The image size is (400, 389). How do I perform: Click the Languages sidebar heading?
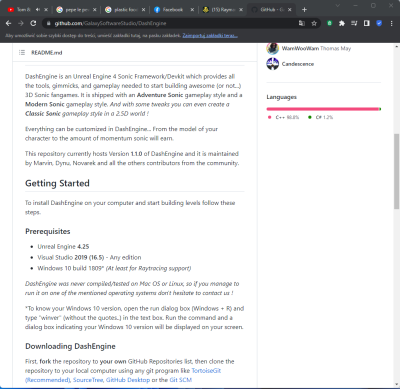[282, 97]
